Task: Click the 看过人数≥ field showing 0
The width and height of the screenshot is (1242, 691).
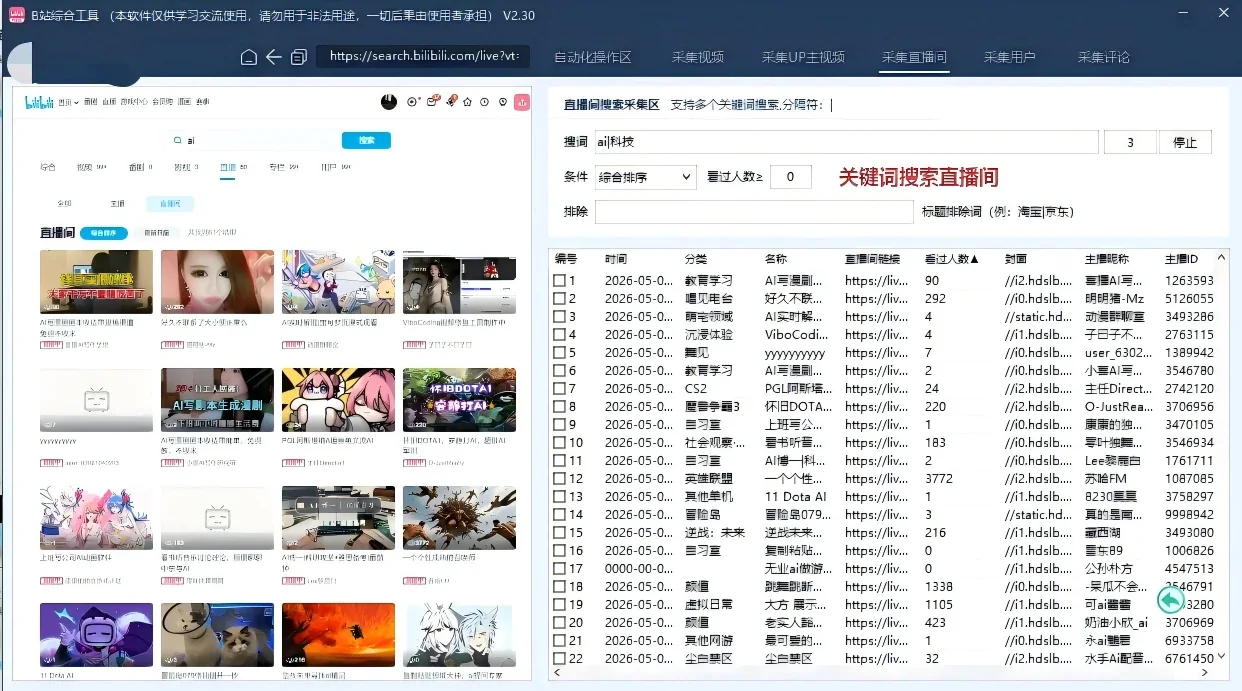Action: coord(790,177)
